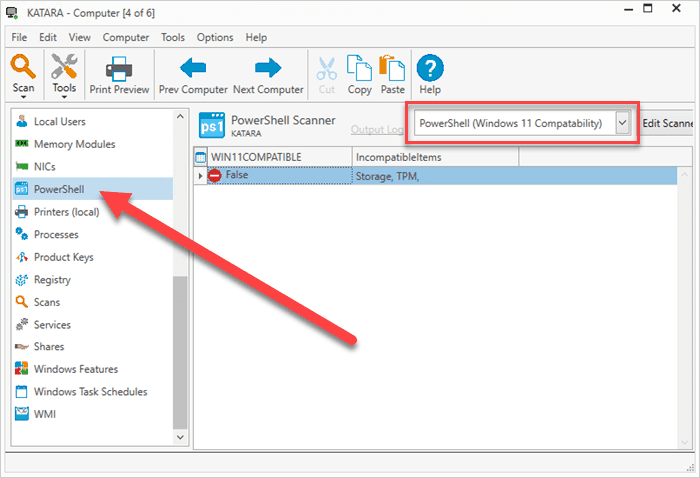Click results grid scroll down arrow
The image size is (700, 478).
[684, 442]
